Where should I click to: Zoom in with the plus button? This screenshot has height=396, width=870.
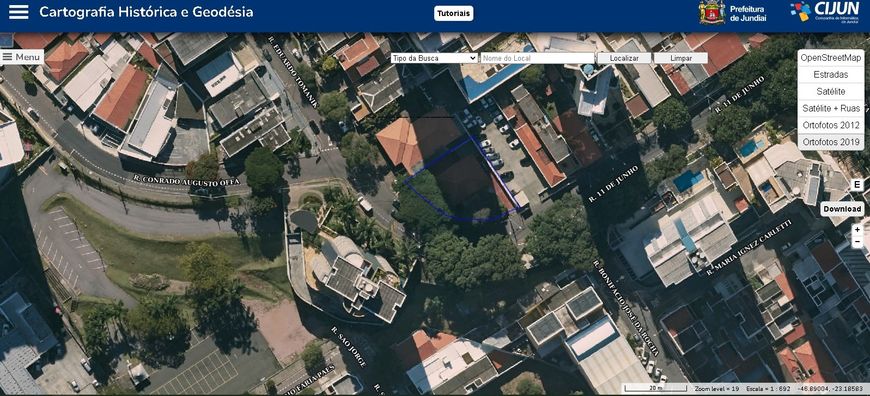(x=857, y=230)
